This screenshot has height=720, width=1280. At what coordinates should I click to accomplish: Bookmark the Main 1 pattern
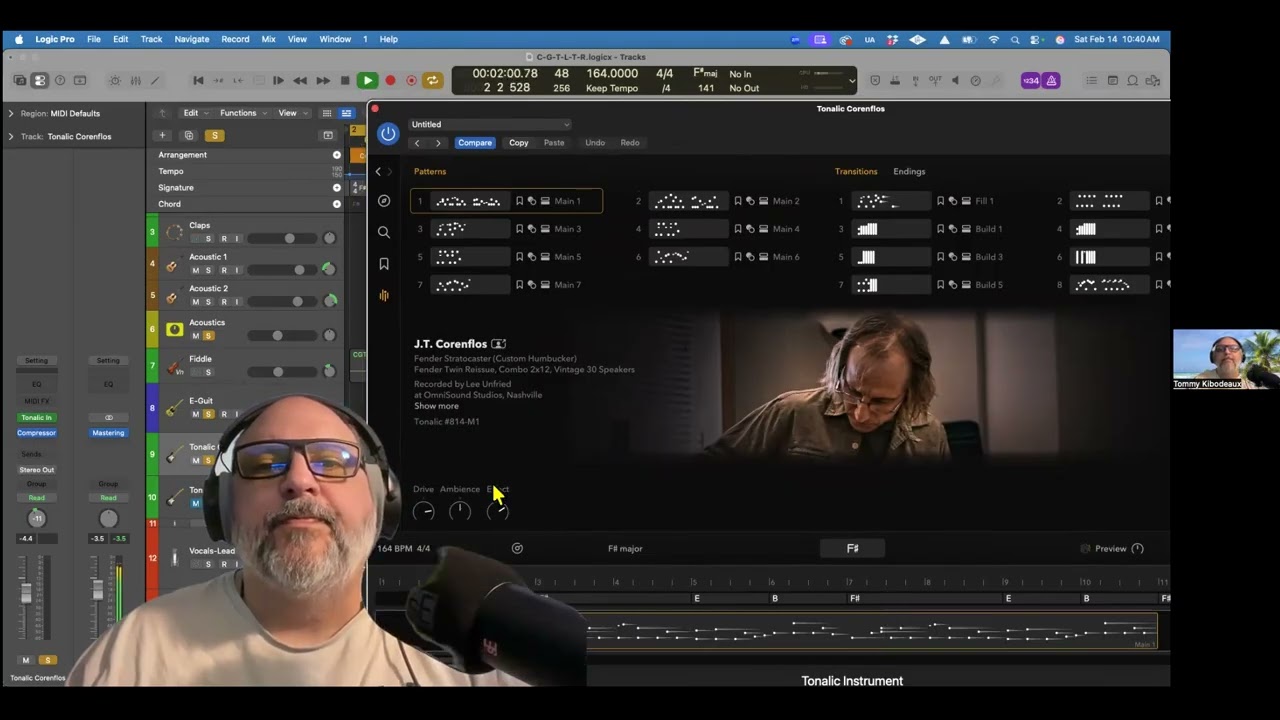coord(519,201)
